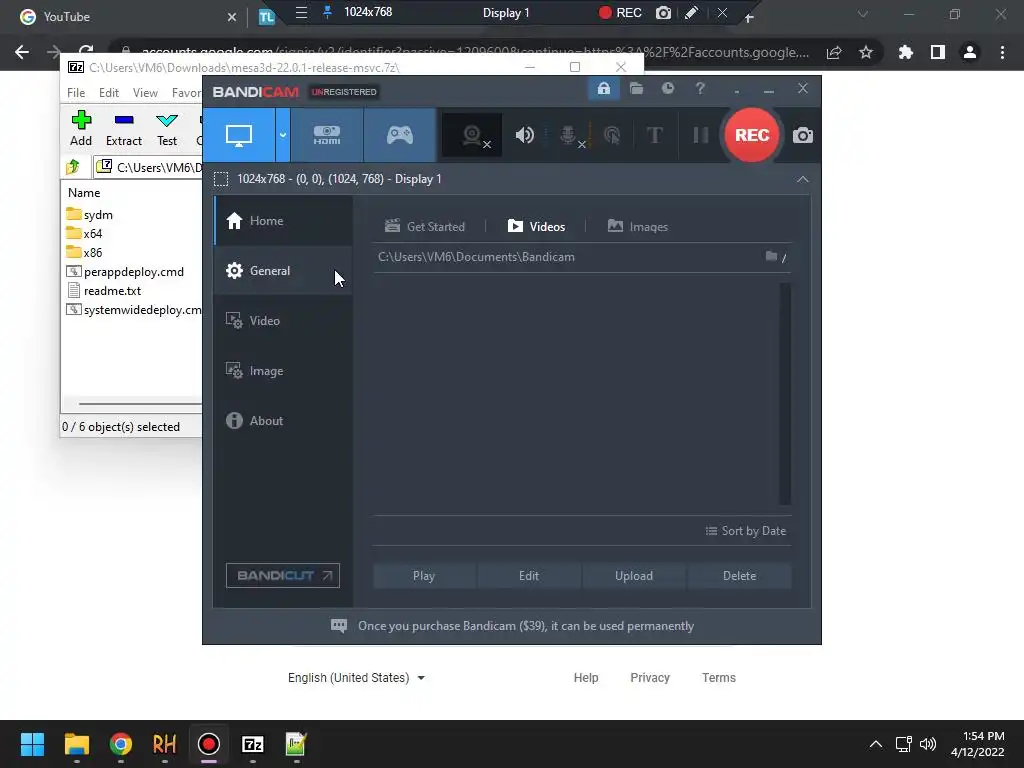Open the 7-Zip Edit menu

(x=108, y=93)
